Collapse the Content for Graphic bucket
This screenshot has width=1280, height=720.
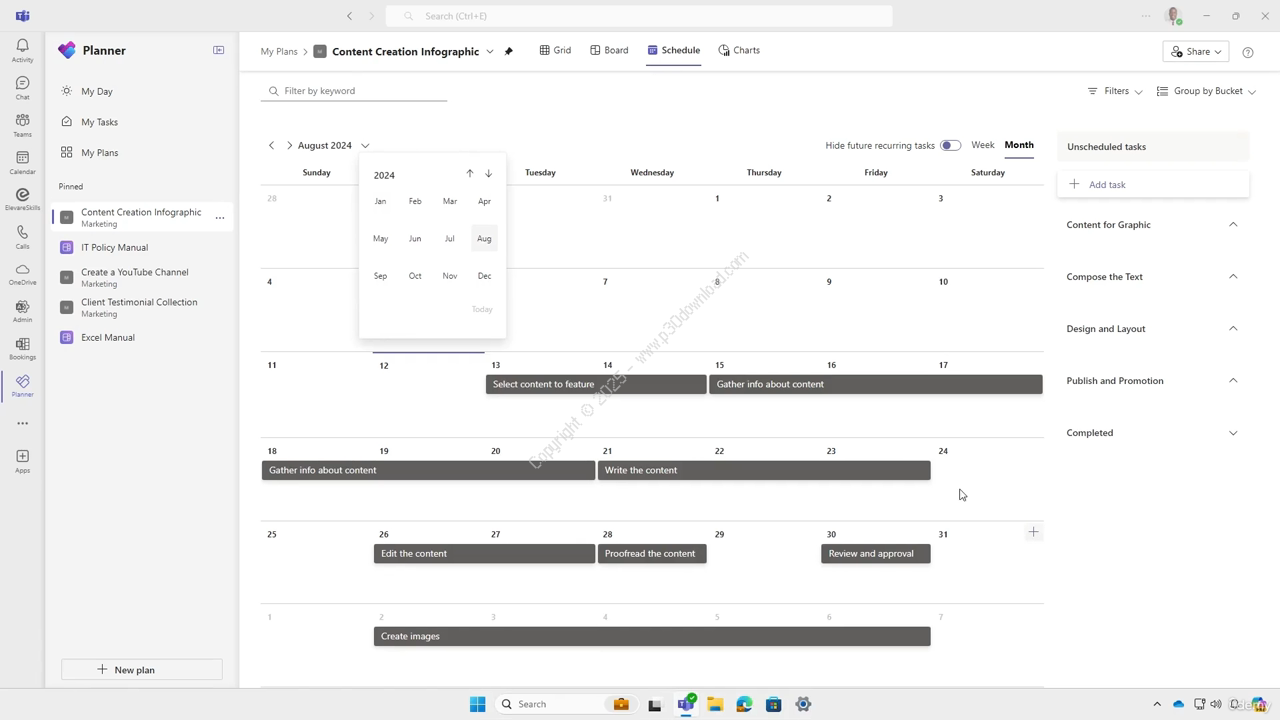[1232, 225]
